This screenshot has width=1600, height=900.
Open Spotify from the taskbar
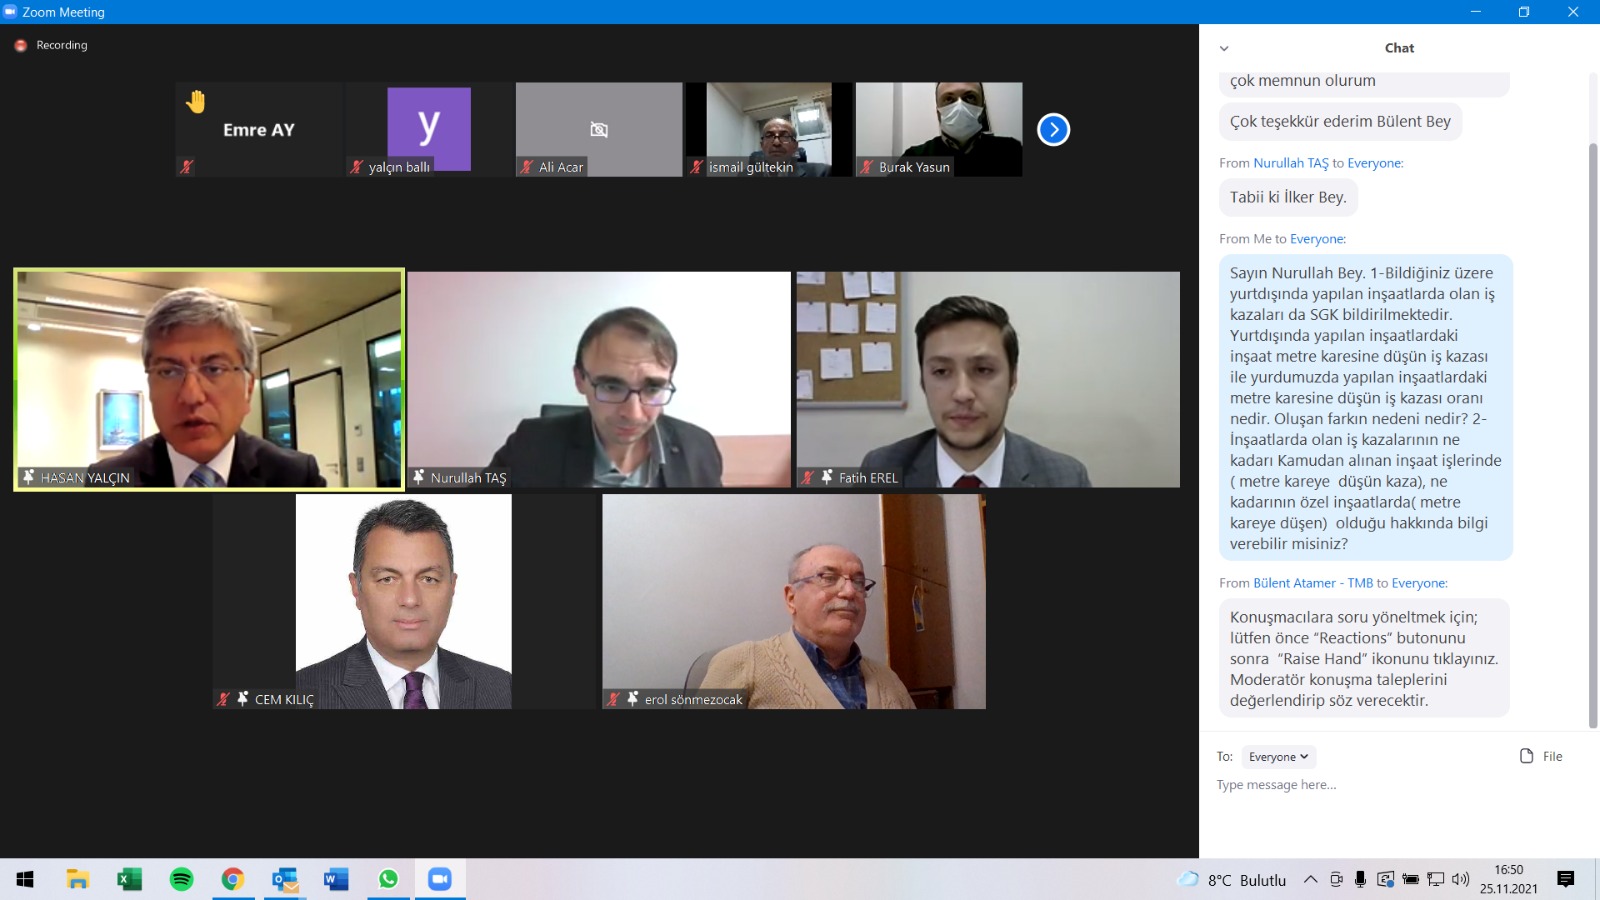[x=181, y=879]
